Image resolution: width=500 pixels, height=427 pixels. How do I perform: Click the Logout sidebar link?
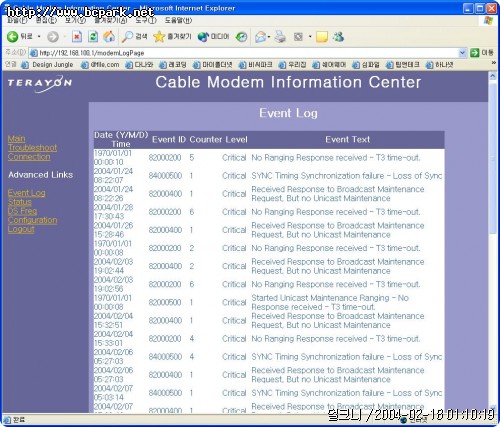(21, 229)
